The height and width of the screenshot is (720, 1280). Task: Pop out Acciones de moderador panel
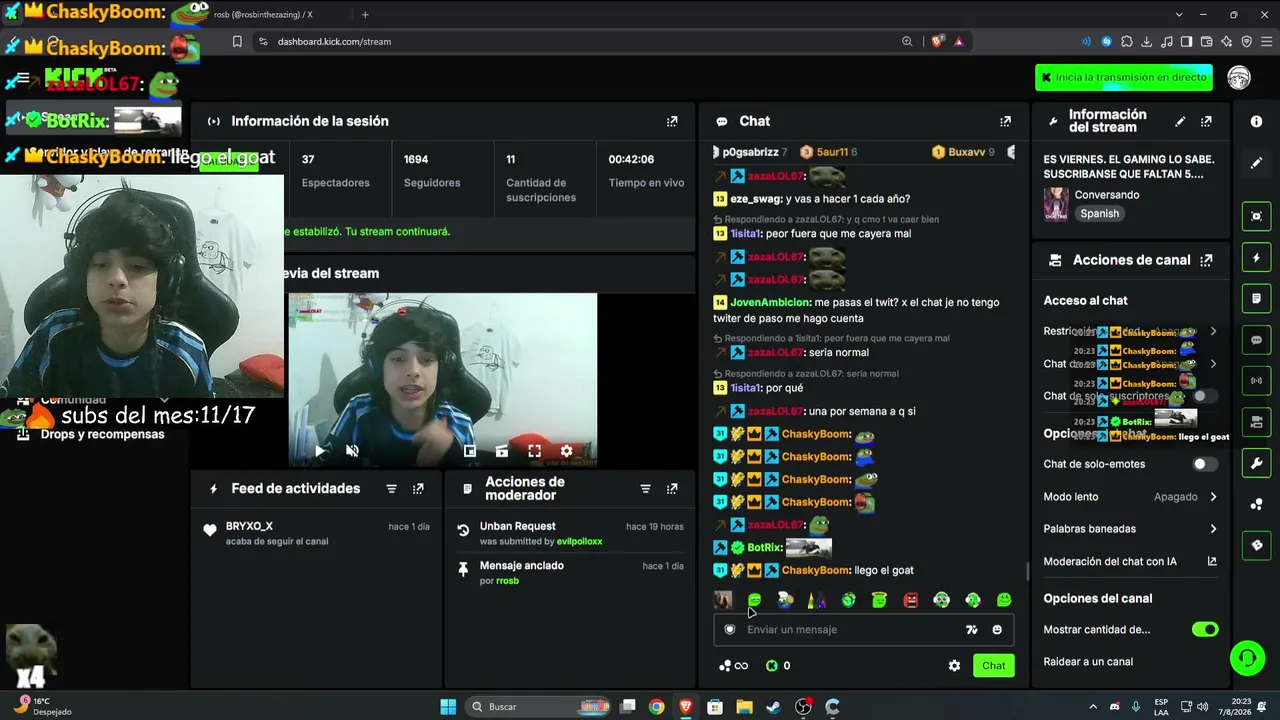pyautogui.click(x=672, y=489)
